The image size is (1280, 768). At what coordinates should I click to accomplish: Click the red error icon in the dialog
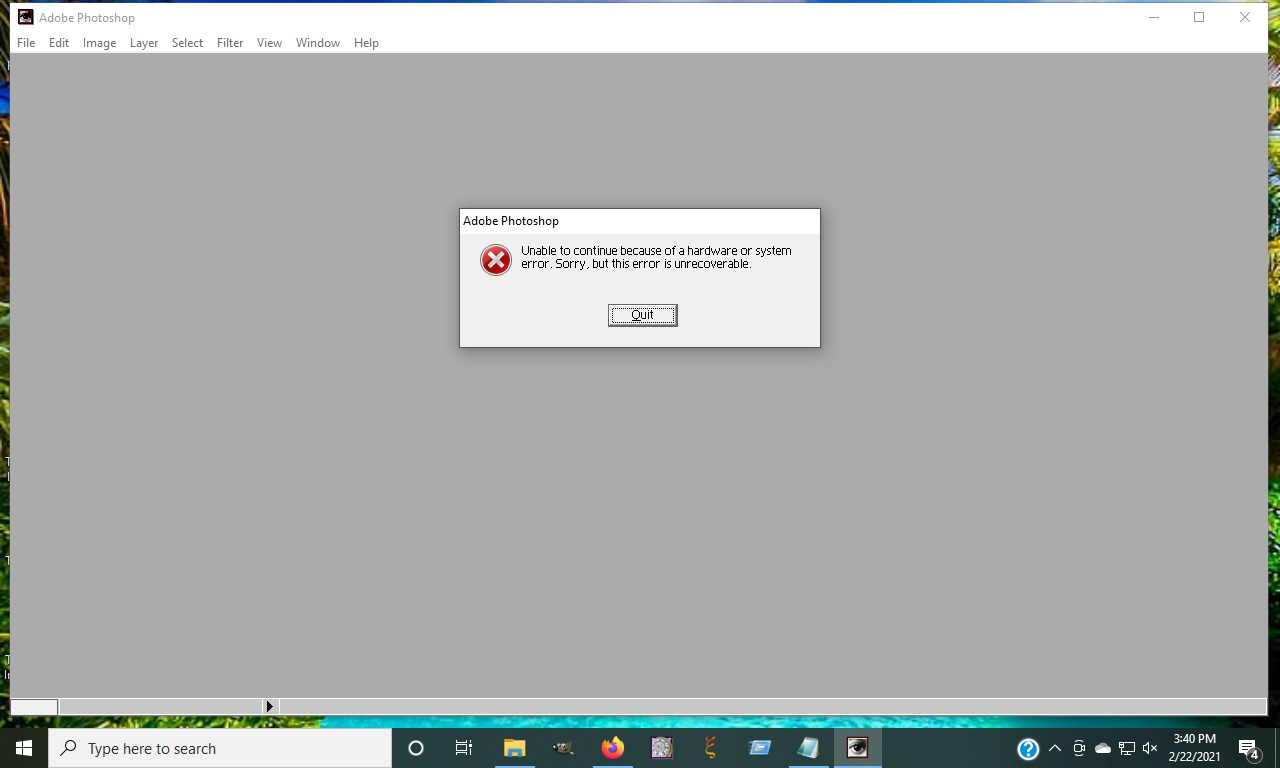tap(496, 260)
